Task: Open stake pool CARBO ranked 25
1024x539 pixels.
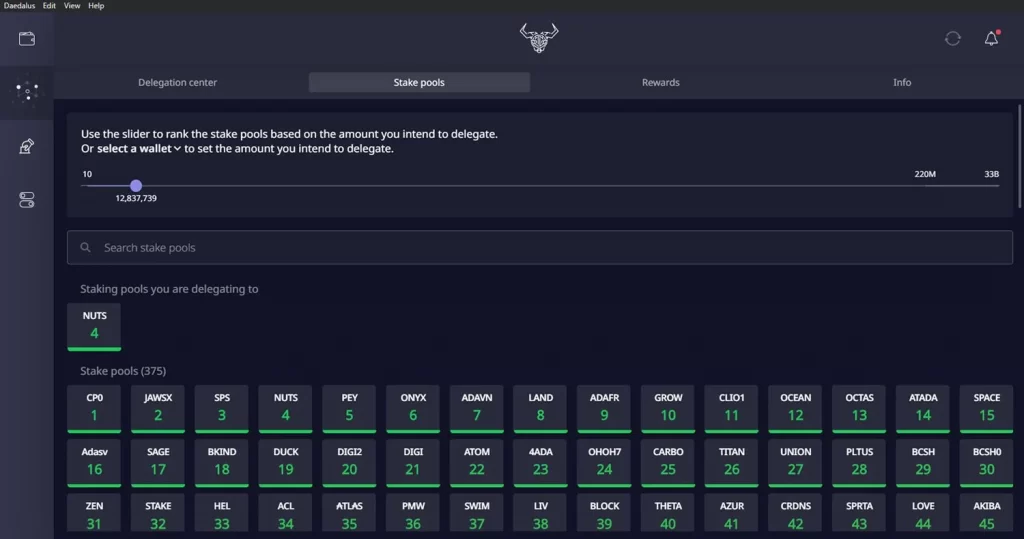Action: (x=668, y=463)
